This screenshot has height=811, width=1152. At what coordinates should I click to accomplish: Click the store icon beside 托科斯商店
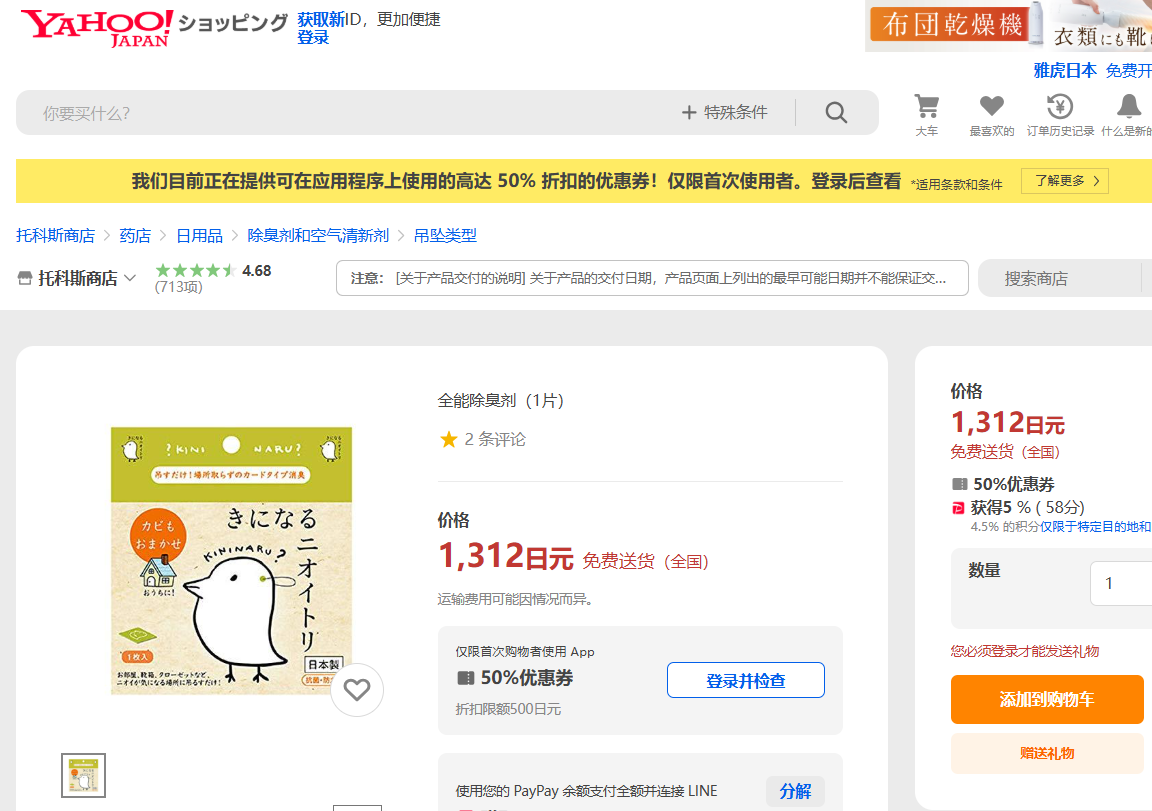[x=25, y=278]
